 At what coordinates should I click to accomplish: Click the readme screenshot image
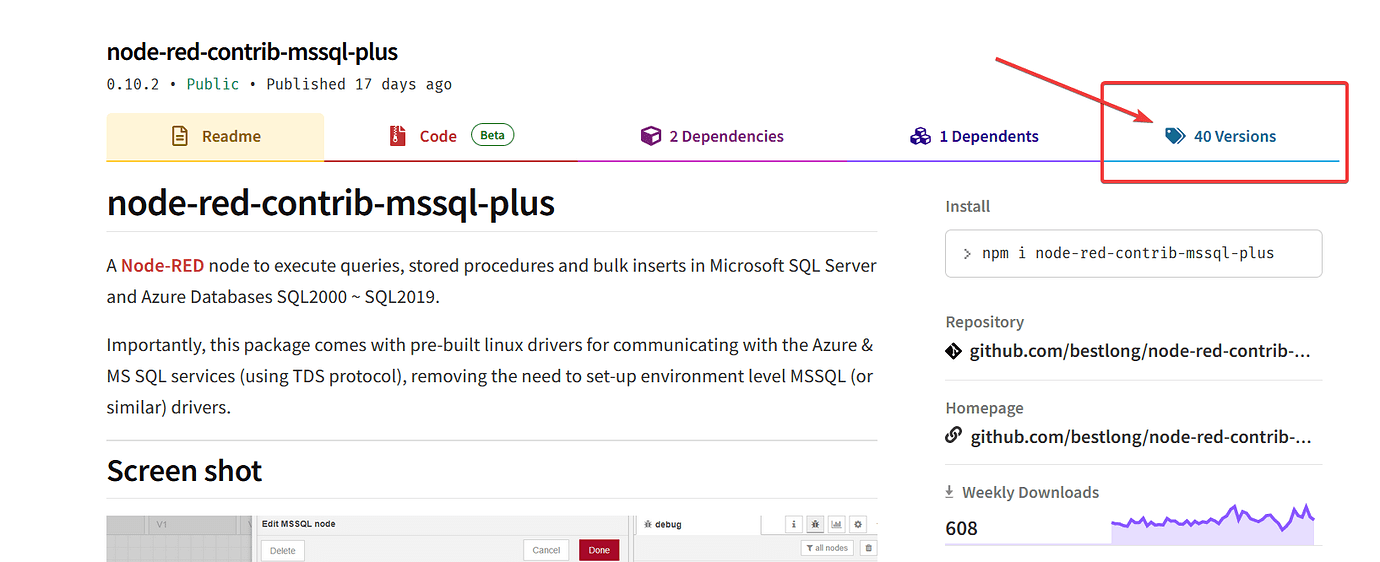coord(491,538)
